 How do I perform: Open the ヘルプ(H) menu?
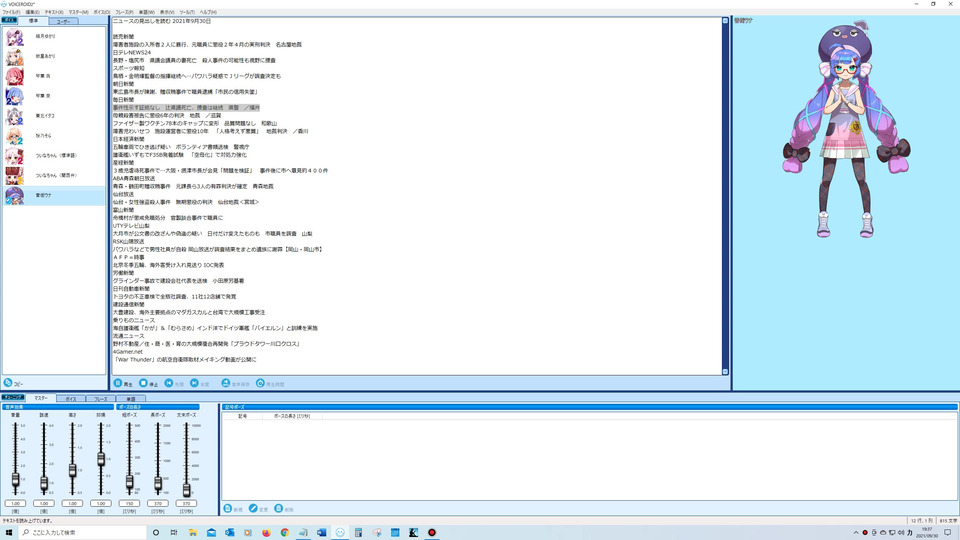[208, 12]
